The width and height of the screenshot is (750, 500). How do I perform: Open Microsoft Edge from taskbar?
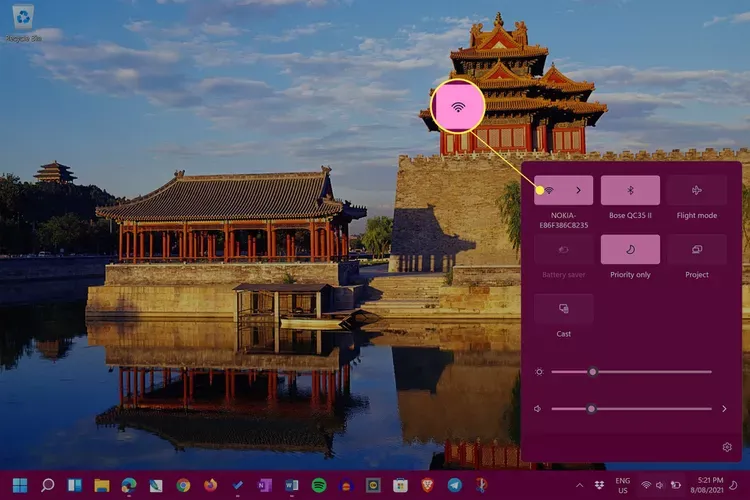click(129, 485)
